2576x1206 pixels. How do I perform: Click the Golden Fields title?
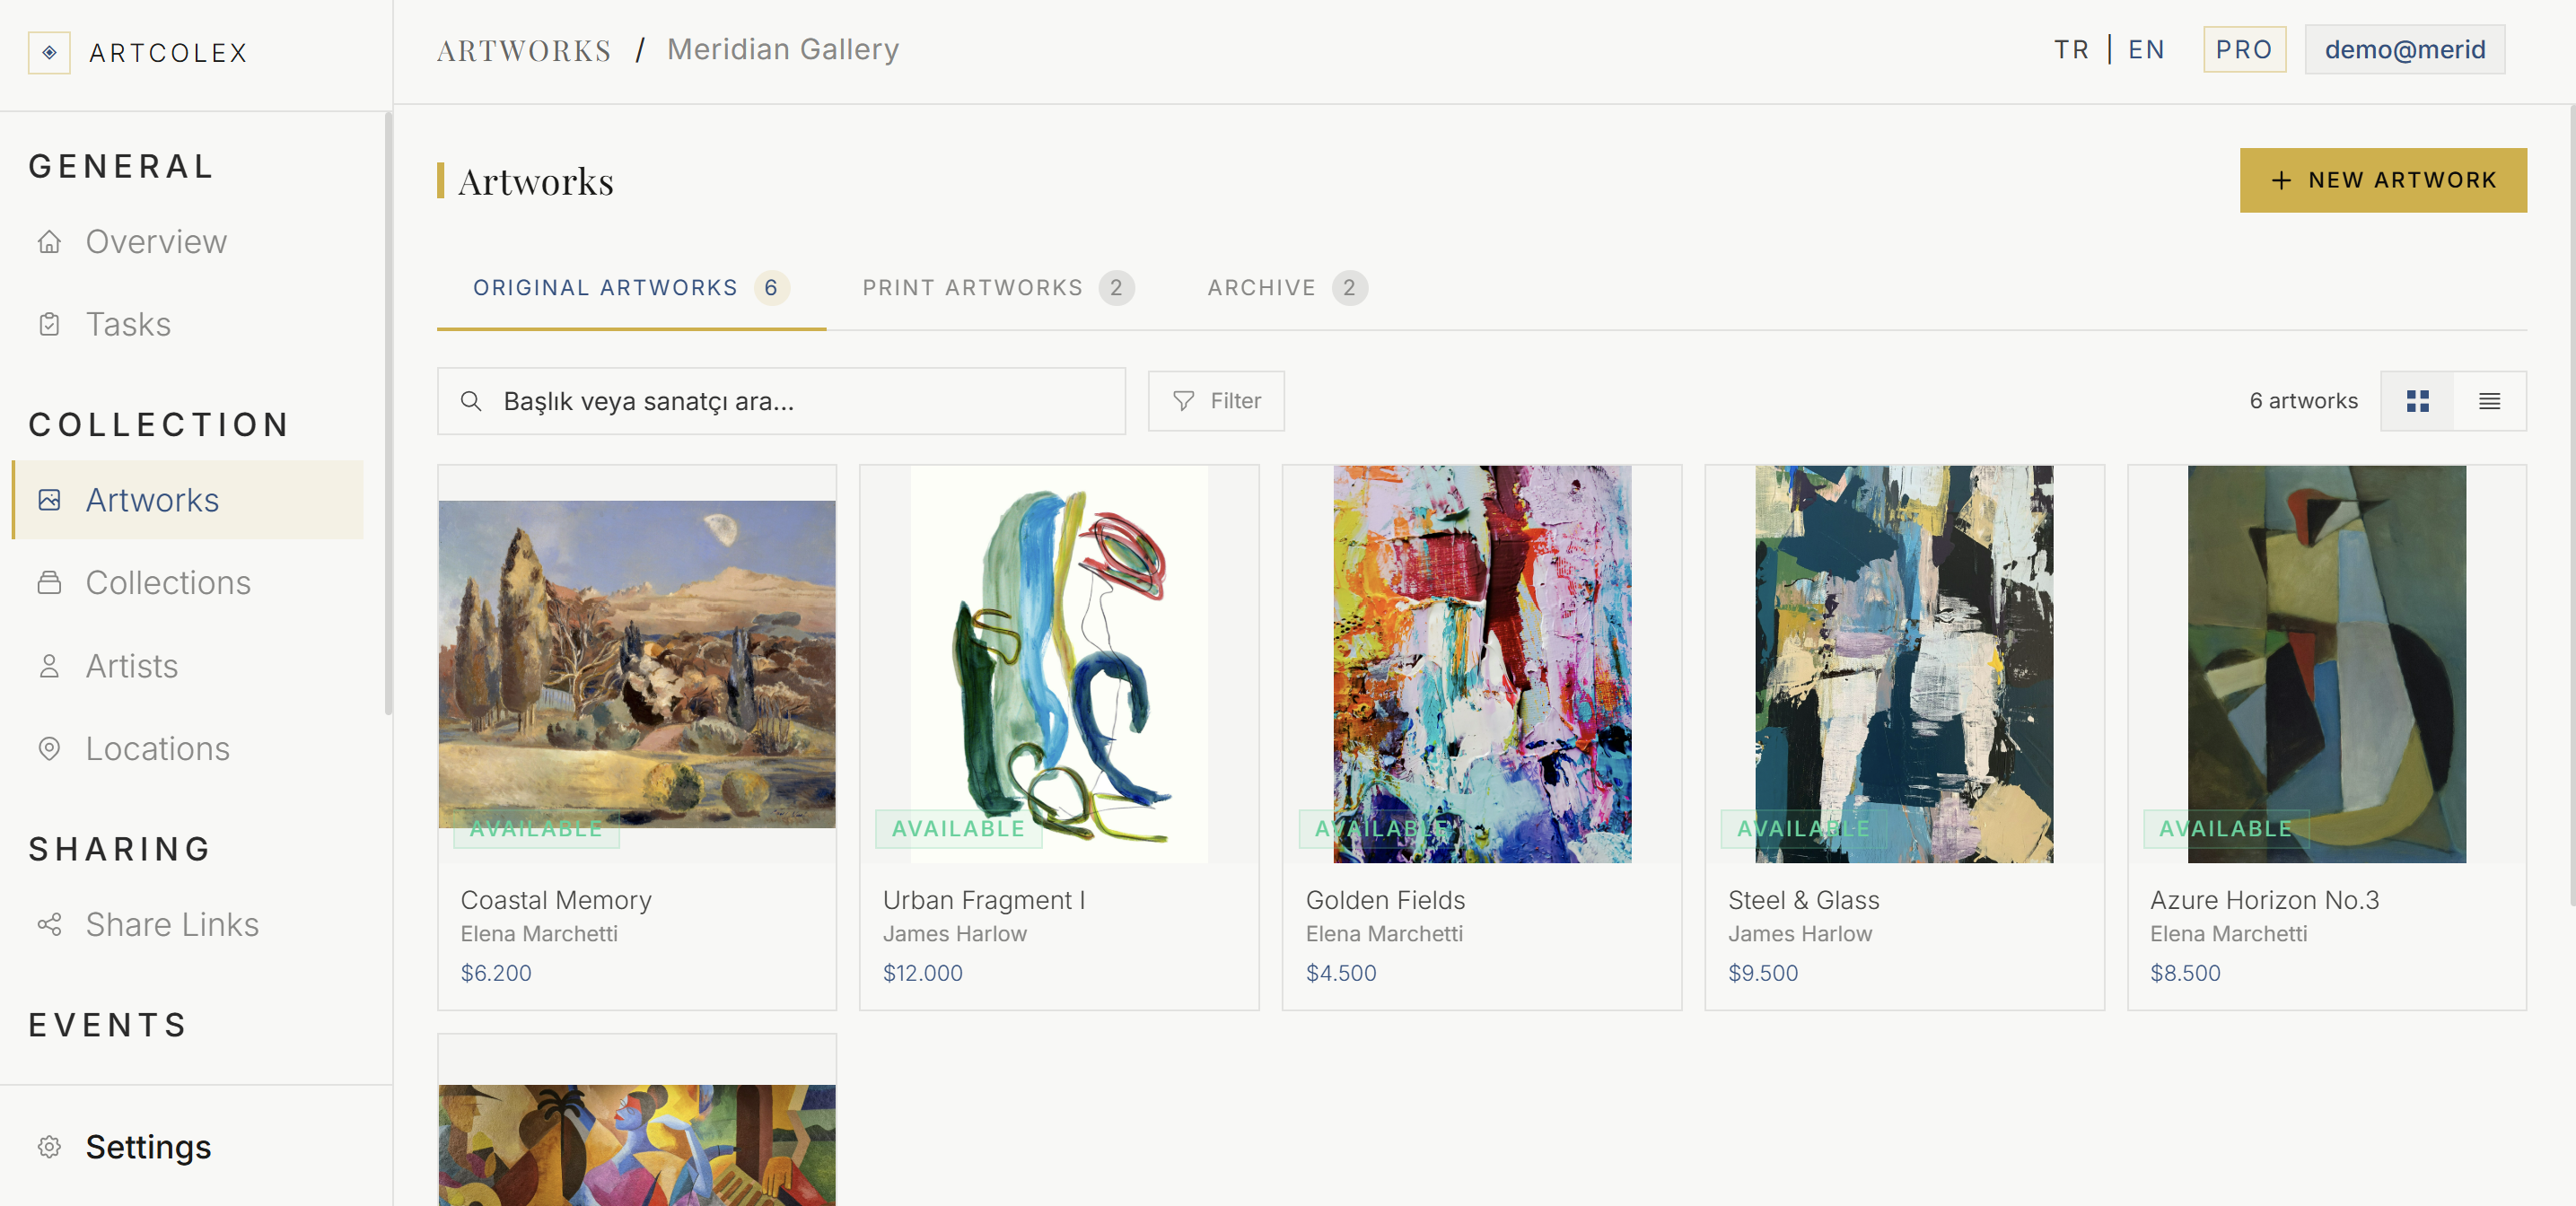pos(1385,900)
